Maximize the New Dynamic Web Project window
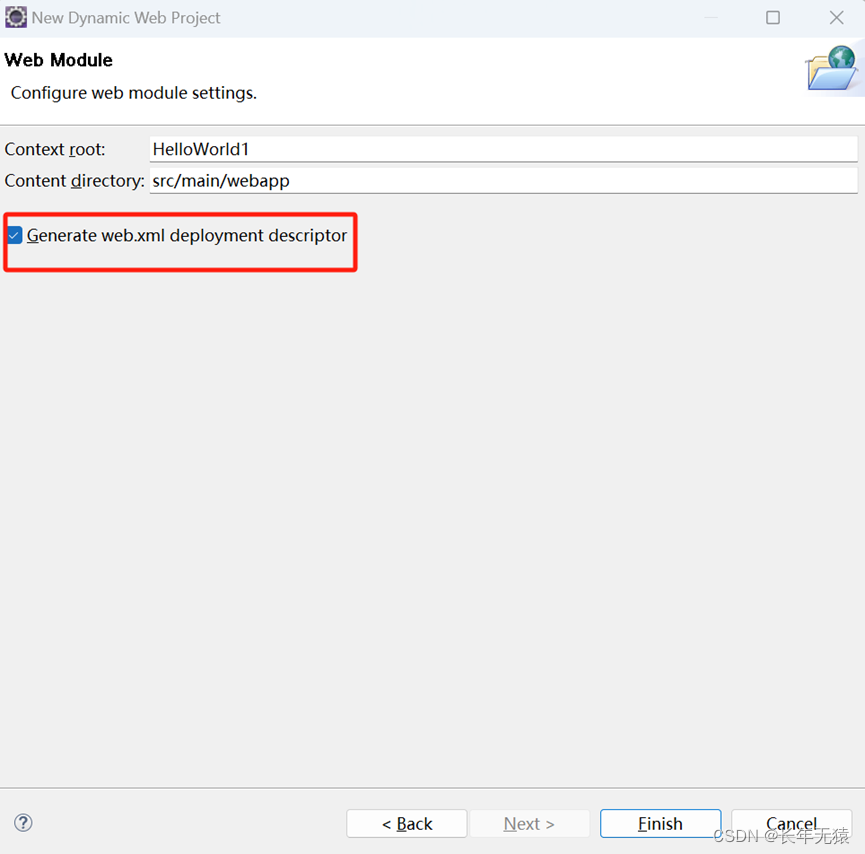 [773, 18]
